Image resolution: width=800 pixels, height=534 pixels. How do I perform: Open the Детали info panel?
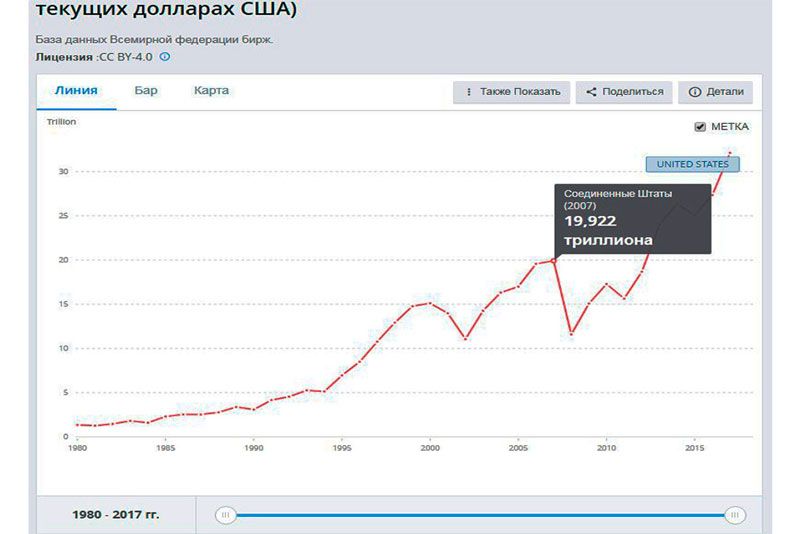point(715,92)
